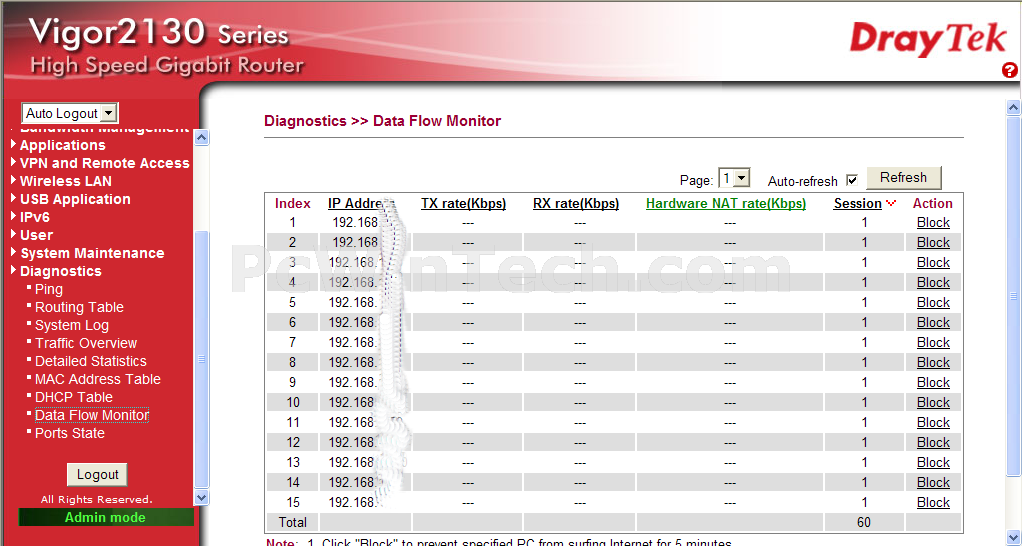Block the host in index row 11
The height and width of the screenshot is (546, 1022).
[933, 423]
